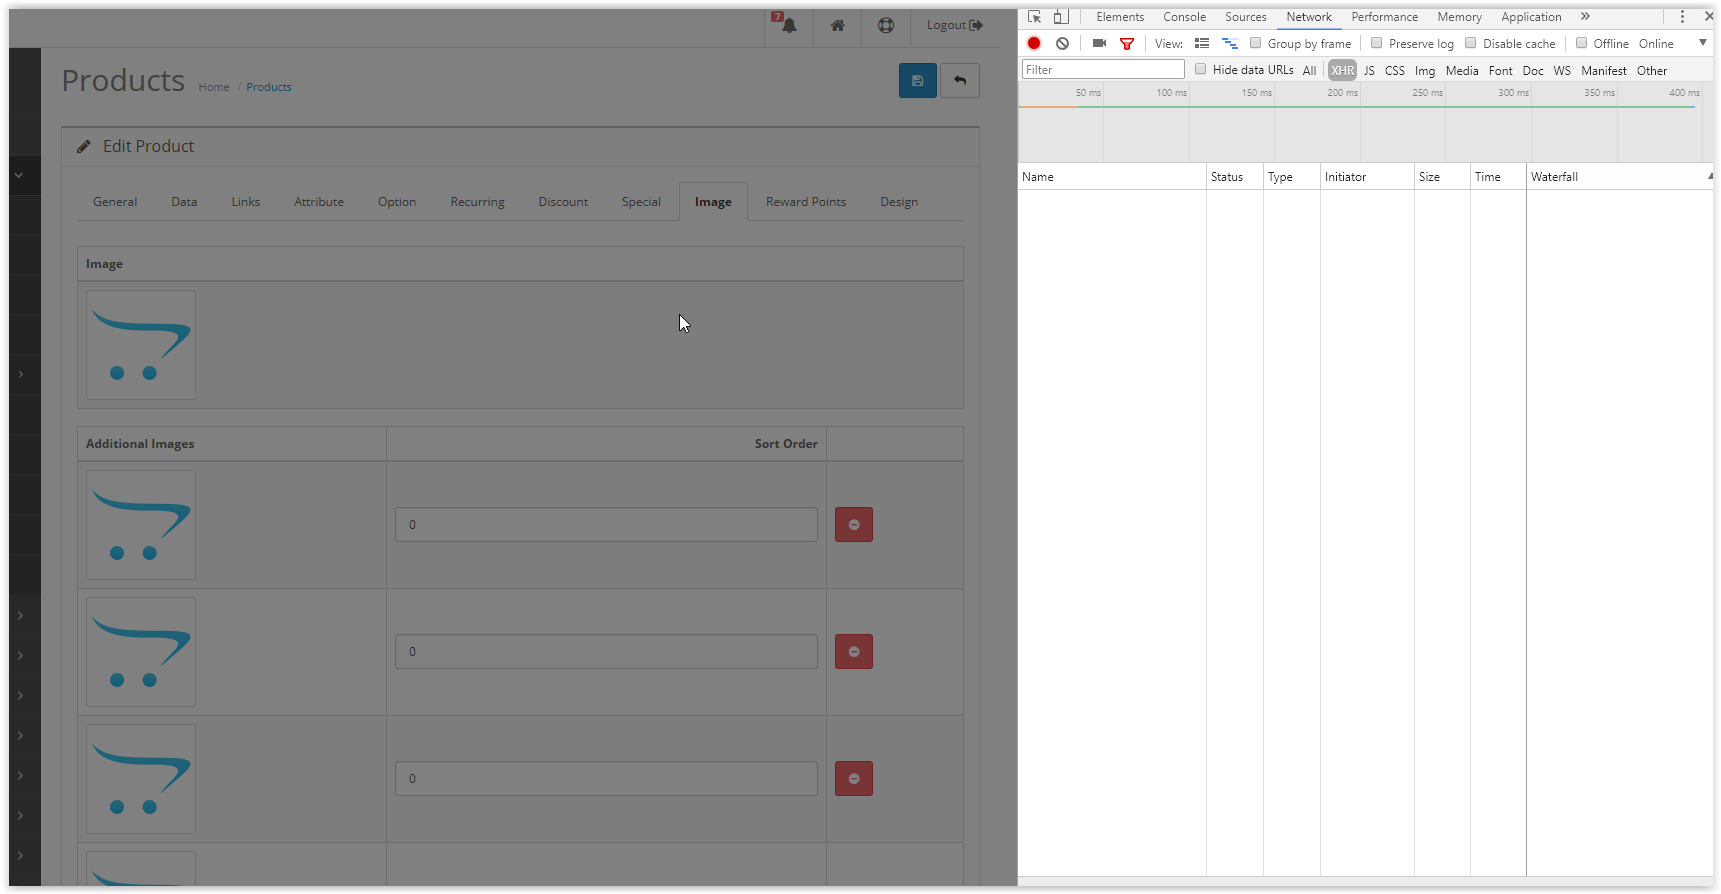Open the notifications bell icon

(x=789, y=26)
